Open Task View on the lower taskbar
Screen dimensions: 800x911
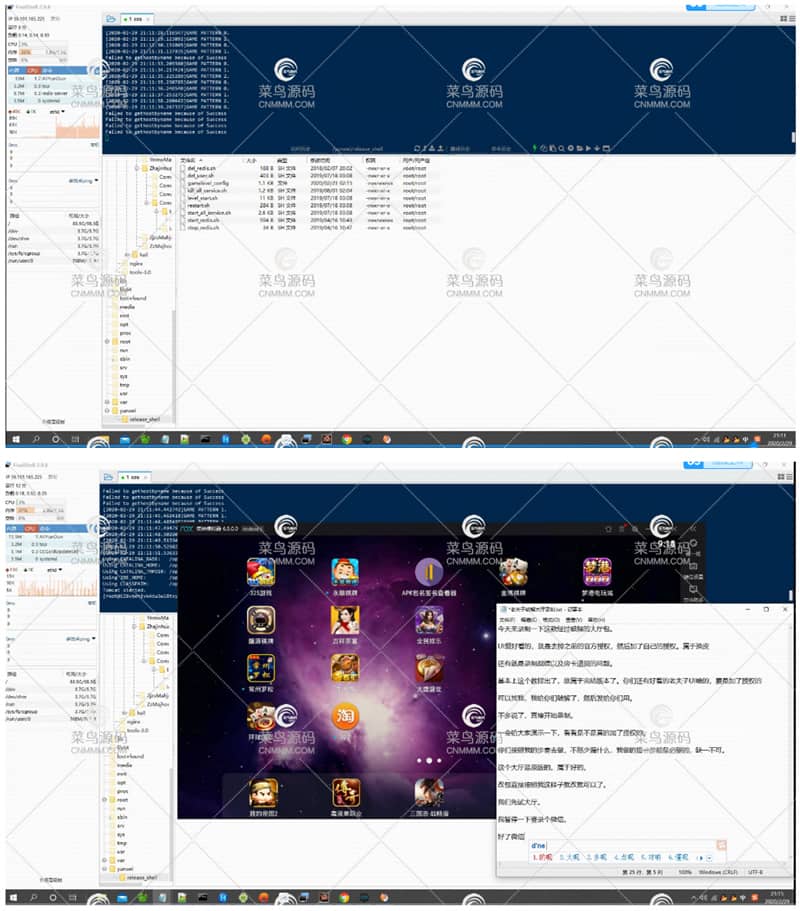coord(73,898)
